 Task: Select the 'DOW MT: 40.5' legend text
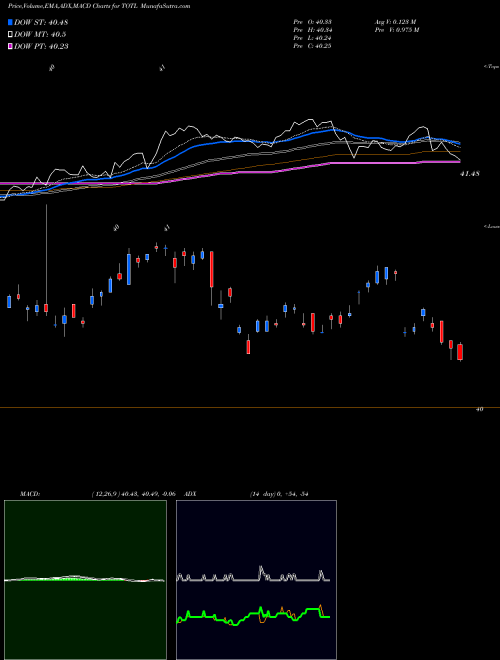coord(40,35)
